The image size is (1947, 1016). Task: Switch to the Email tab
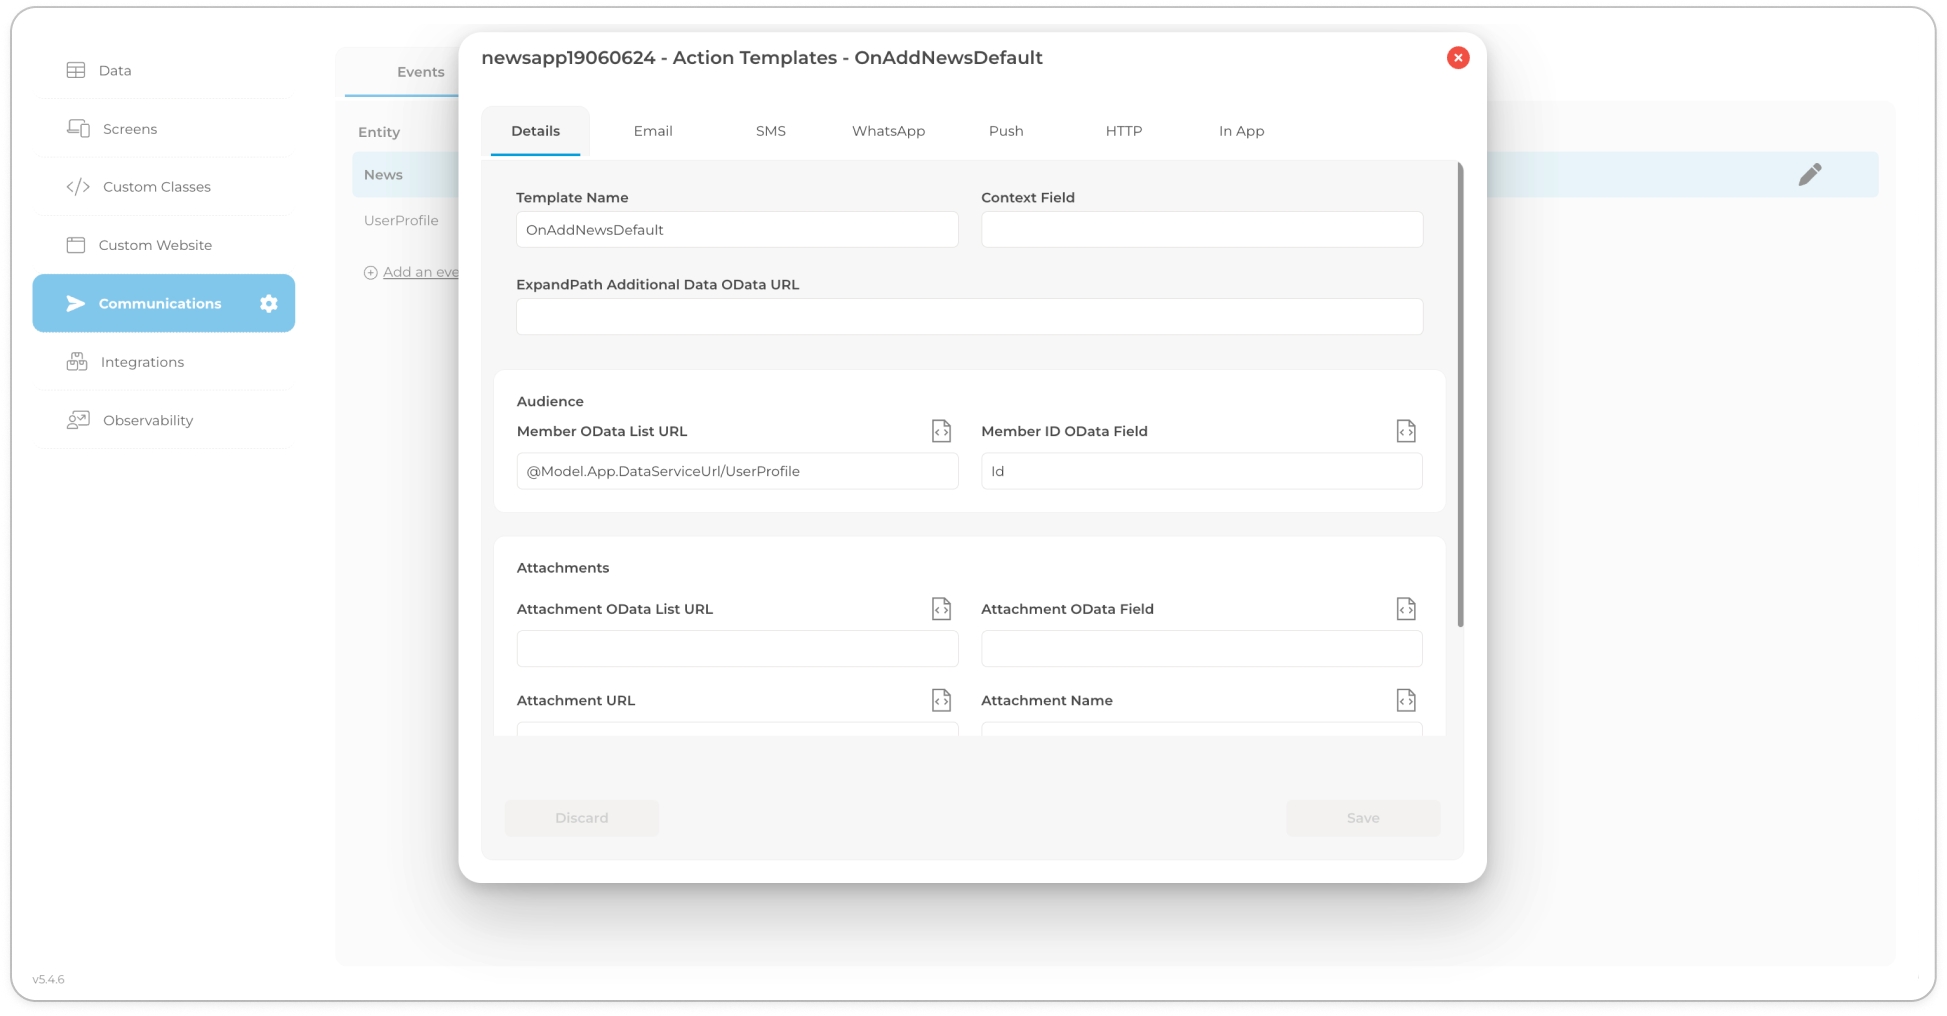click(x=652, y=131)
